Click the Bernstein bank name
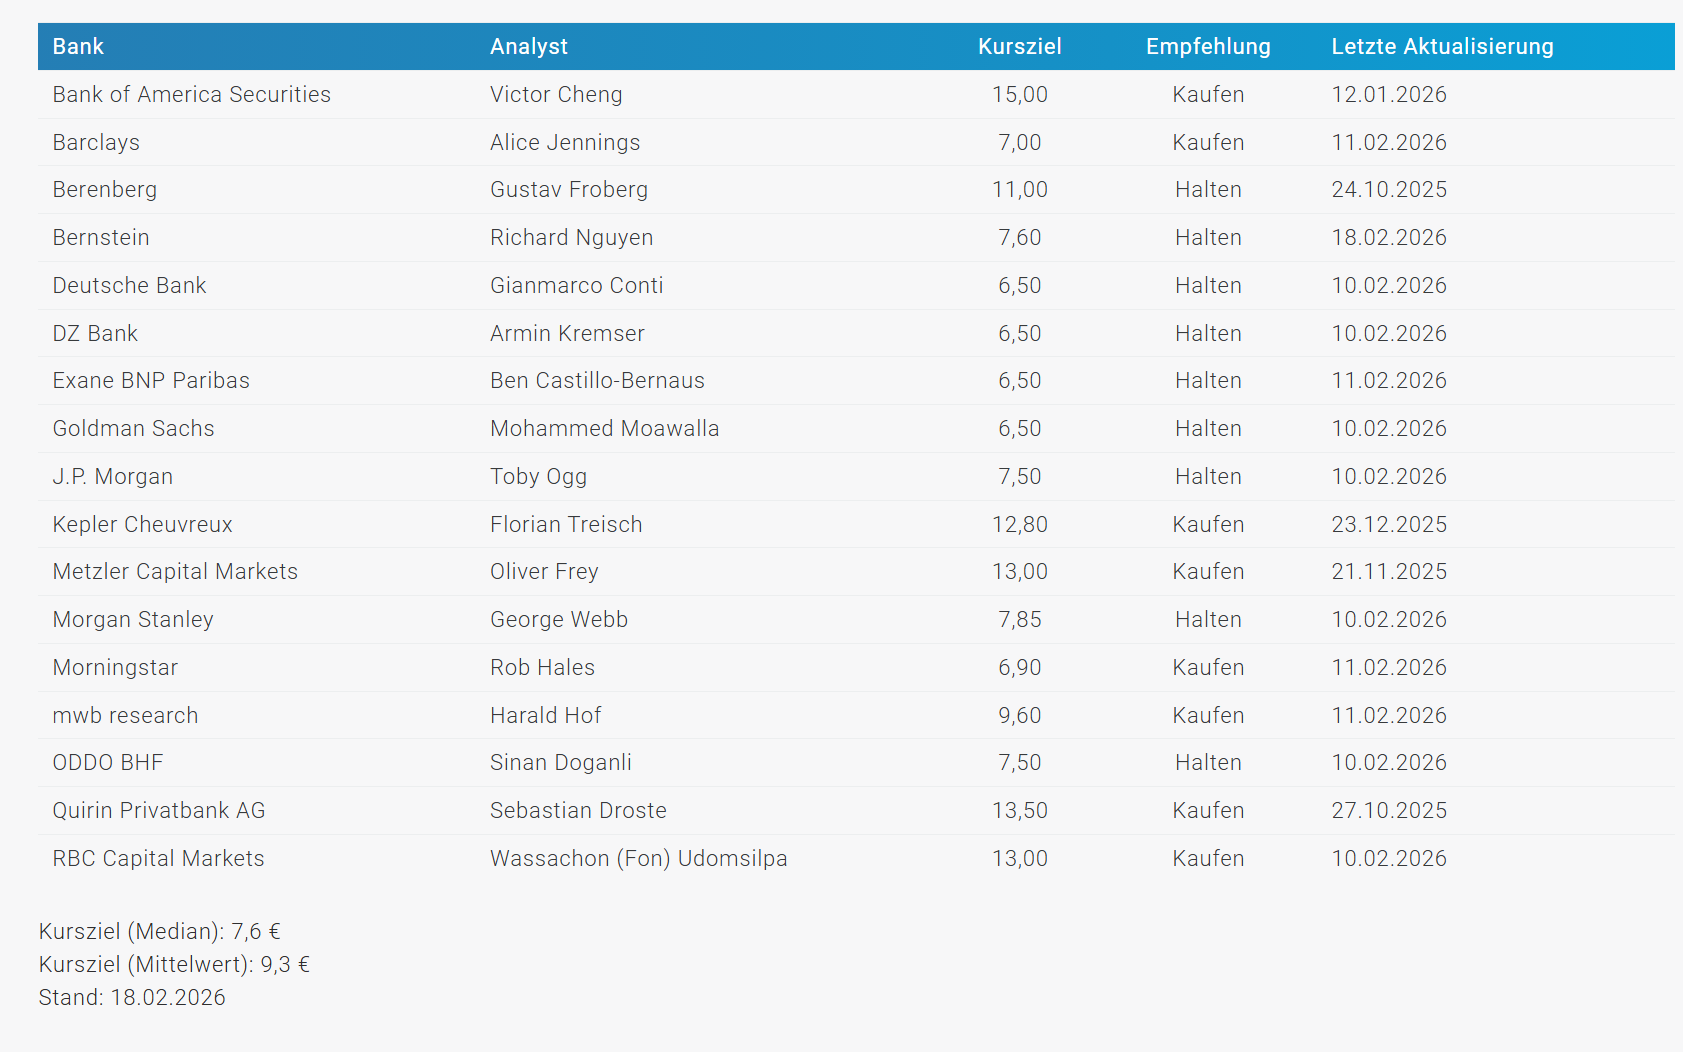This screenshot has width=1683, height=1052. [x=101, y=238]
